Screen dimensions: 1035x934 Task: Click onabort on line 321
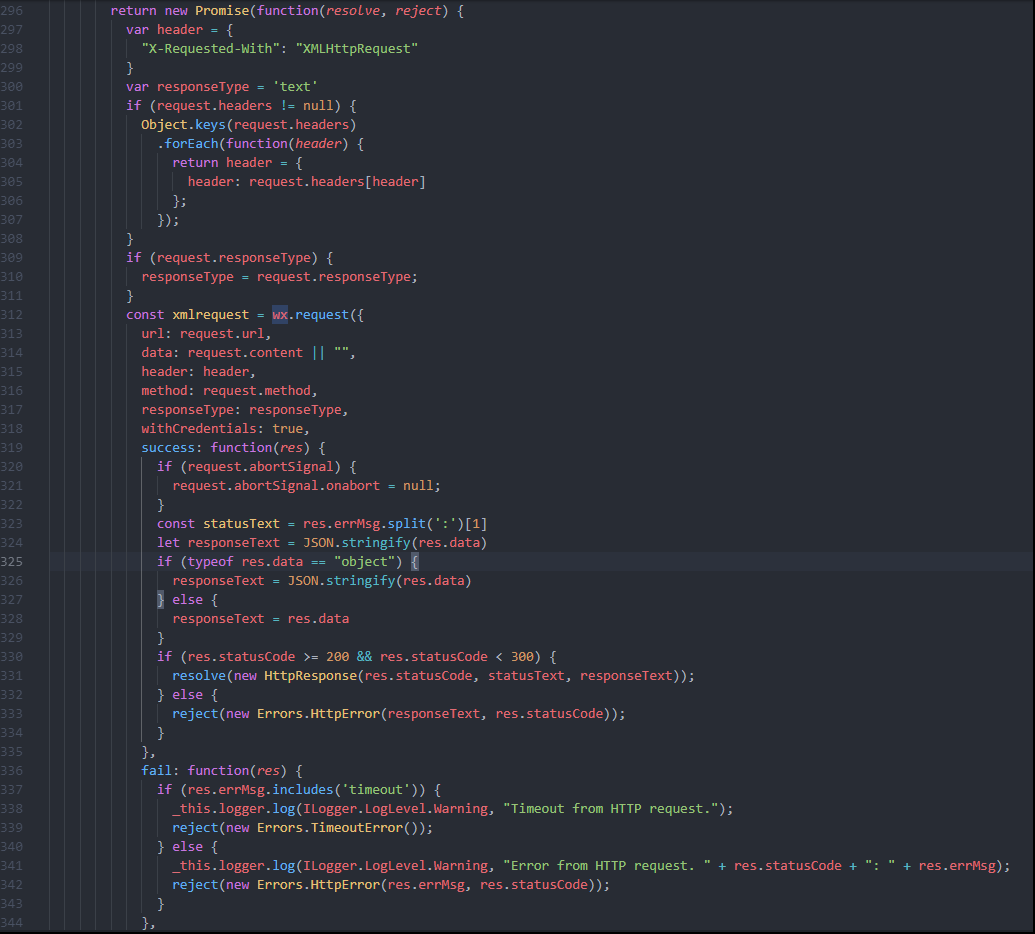(353, 486)
